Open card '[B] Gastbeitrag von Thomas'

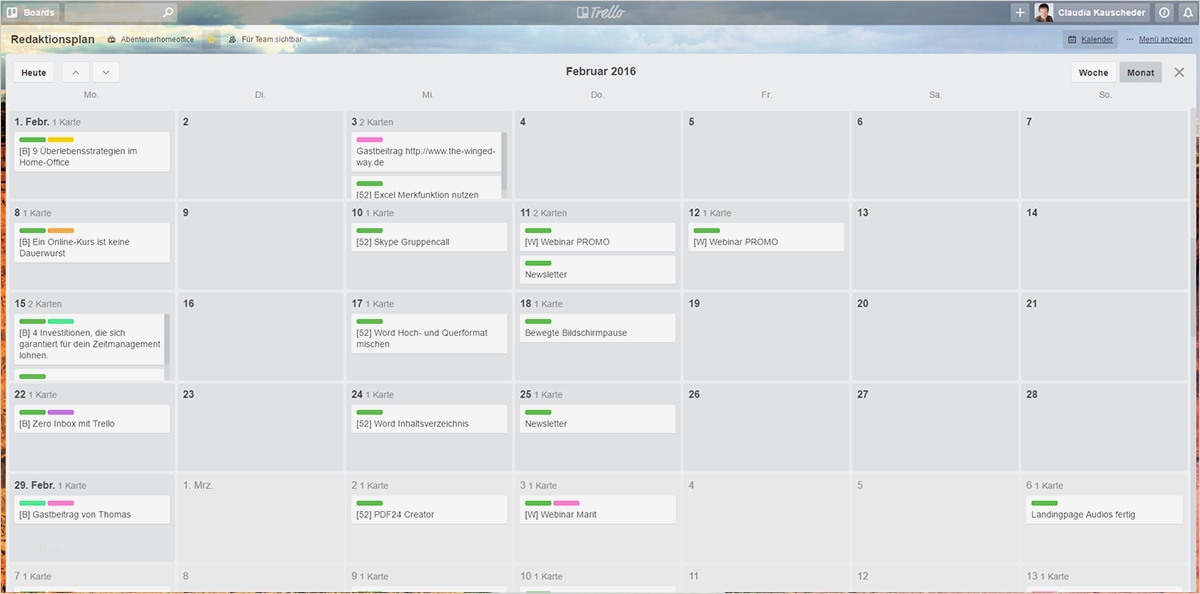pyautogui.click(x=92, y=510)
